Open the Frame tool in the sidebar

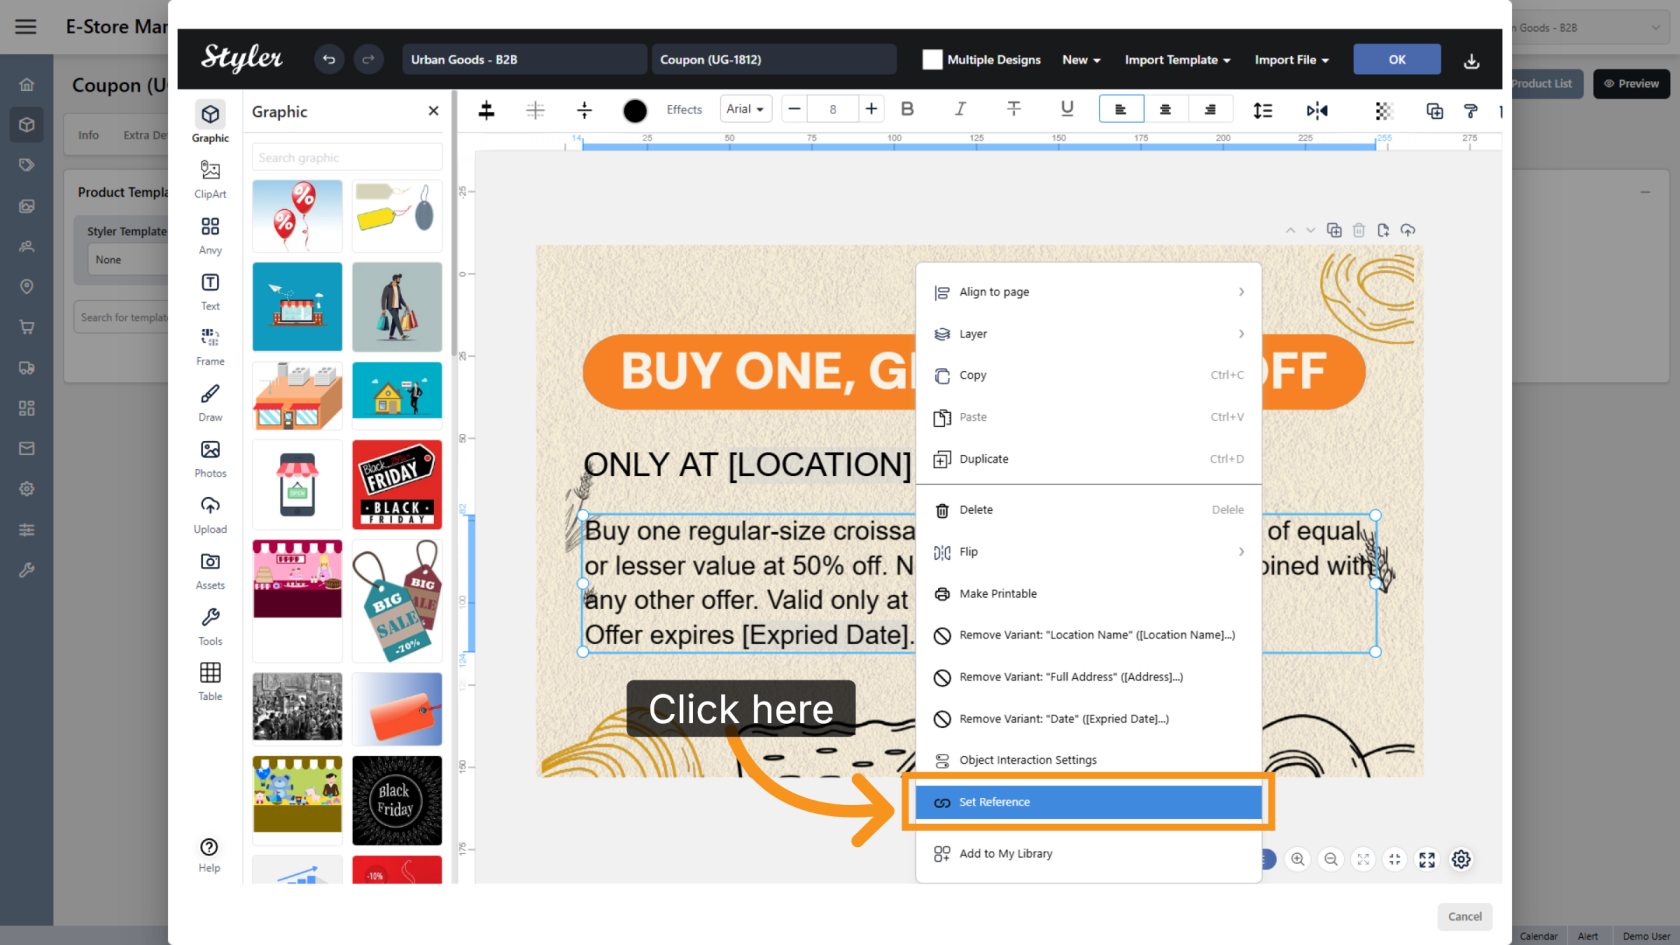pos(210,346)
